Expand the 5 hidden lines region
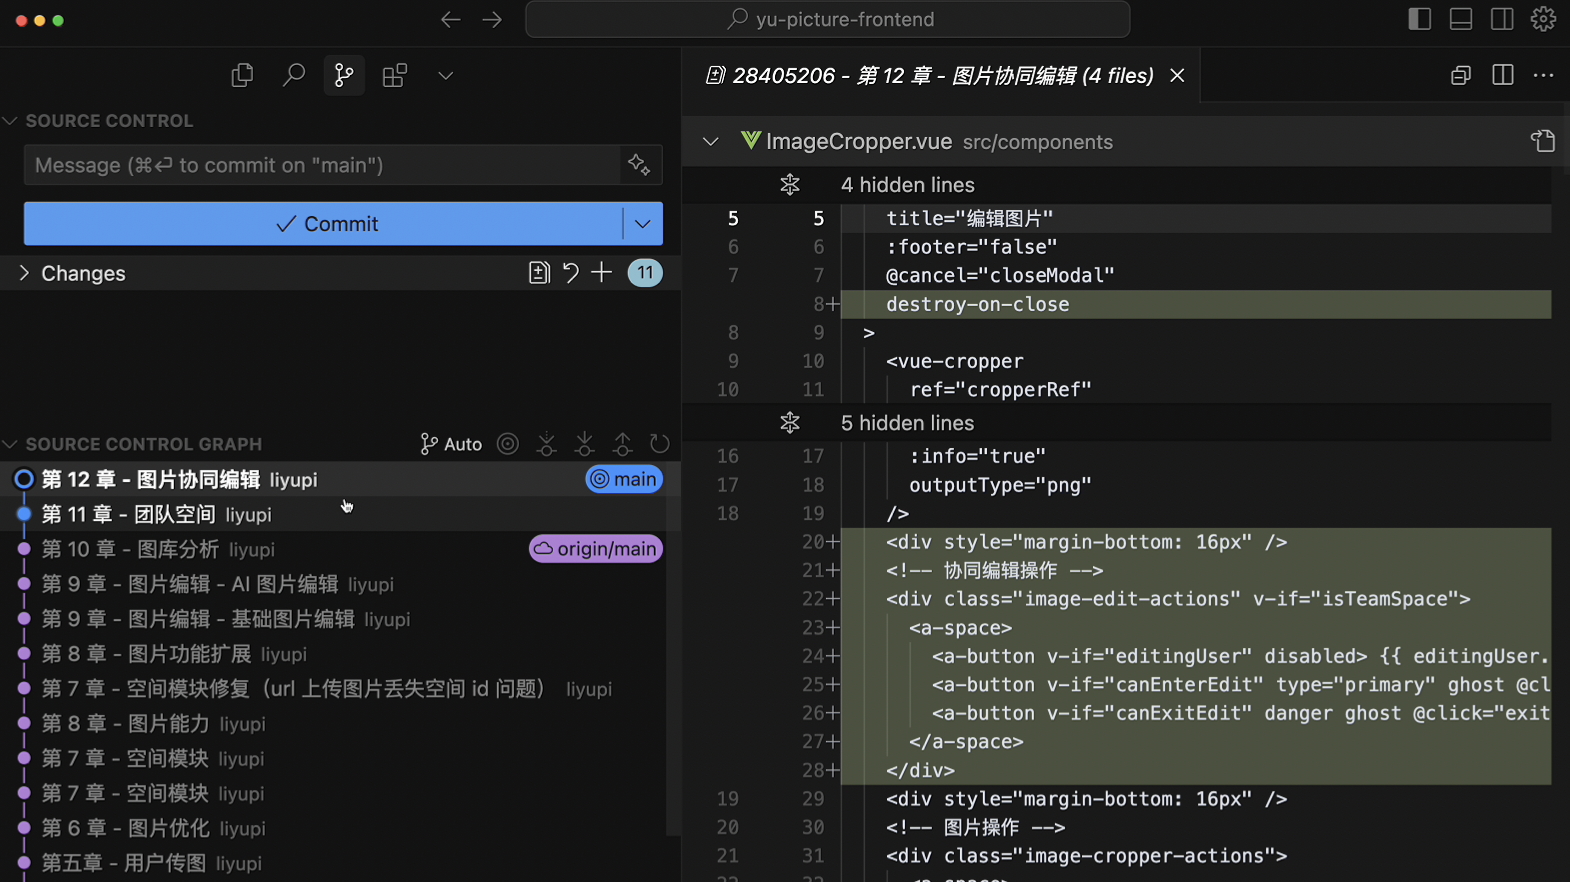The image size is (1570, 882). [790, 423]
